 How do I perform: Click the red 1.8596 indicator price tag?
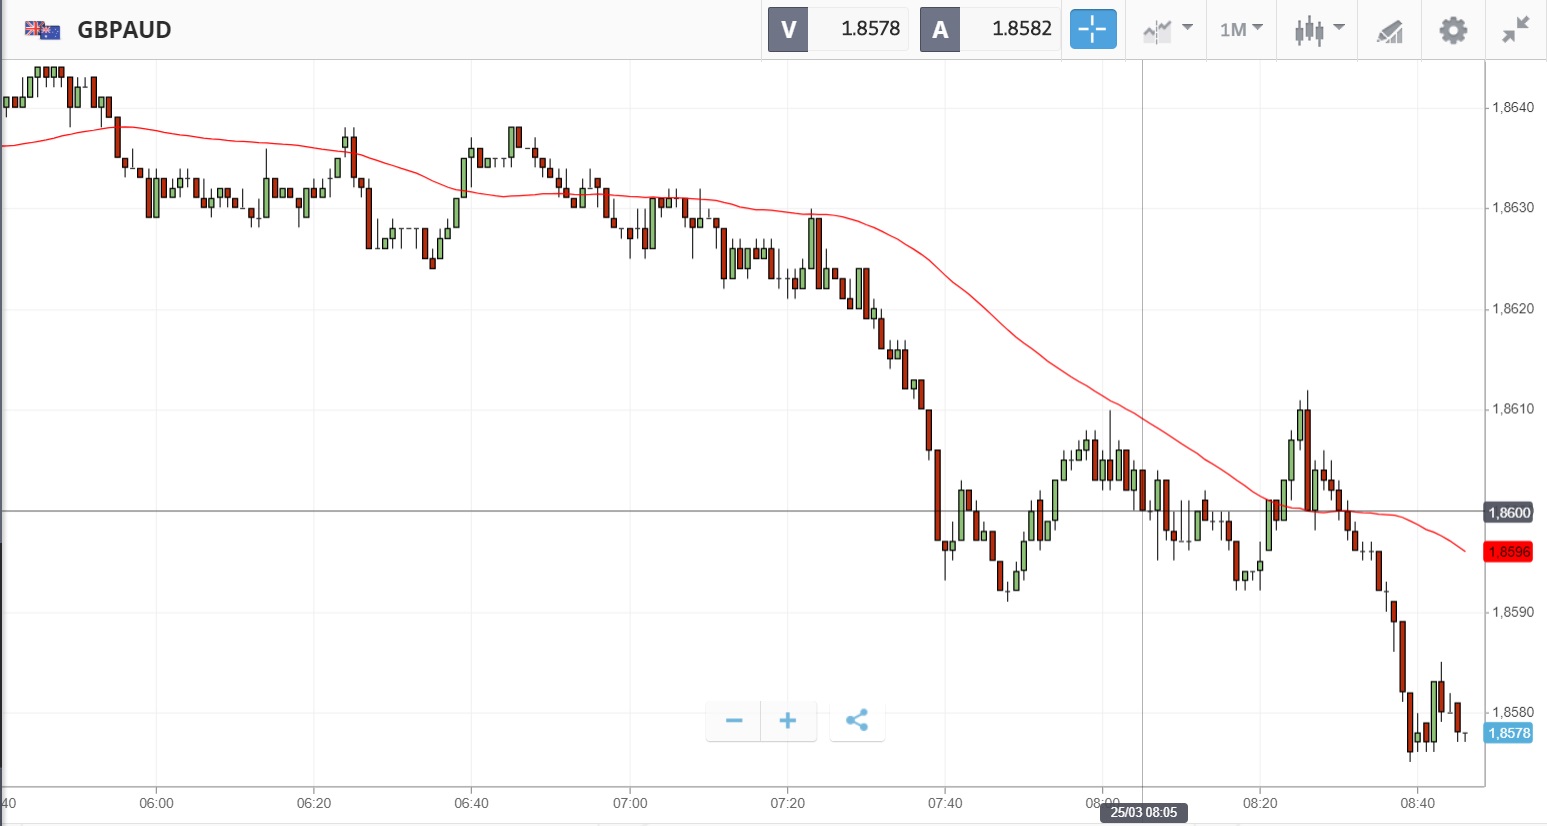point(1508,552)
